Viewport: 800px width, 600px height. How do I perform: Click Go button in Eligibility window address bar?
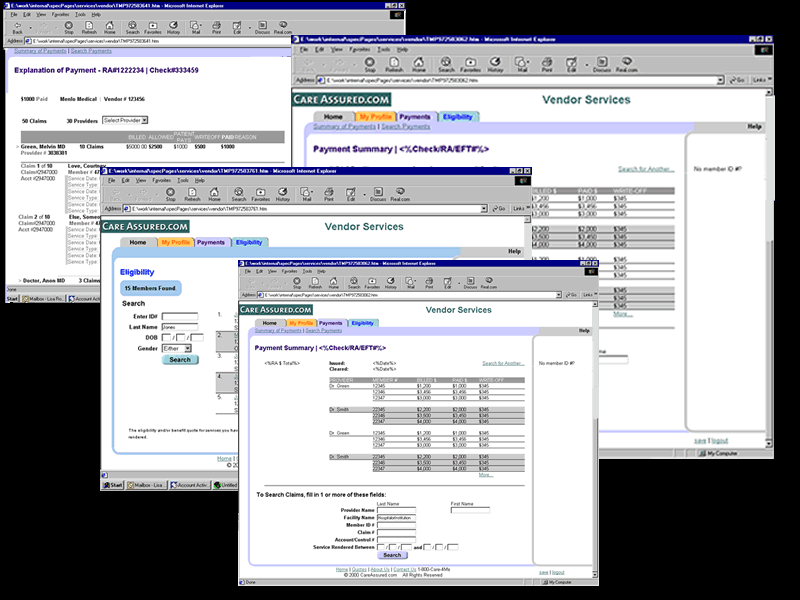498,209
